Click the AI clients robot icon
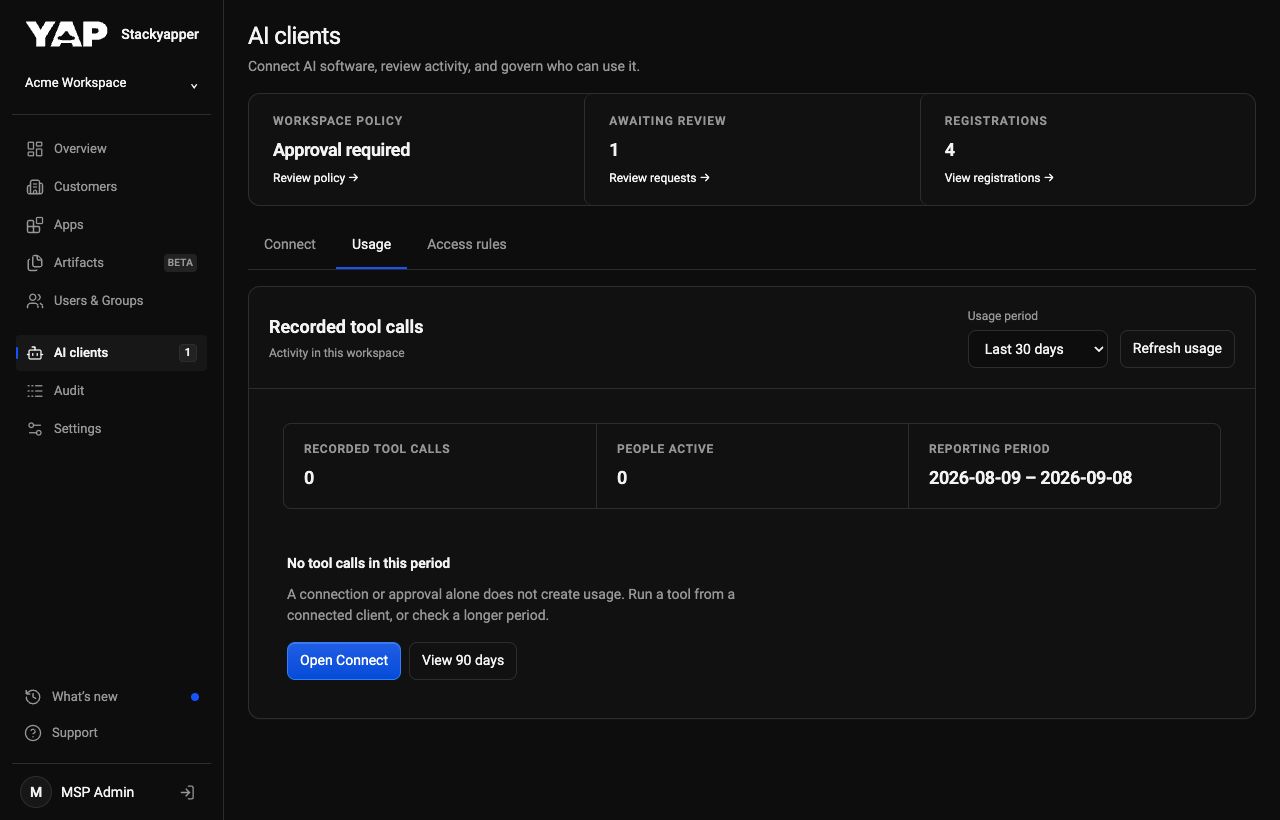Screen dimensions: 1280x820 point(35,353)
